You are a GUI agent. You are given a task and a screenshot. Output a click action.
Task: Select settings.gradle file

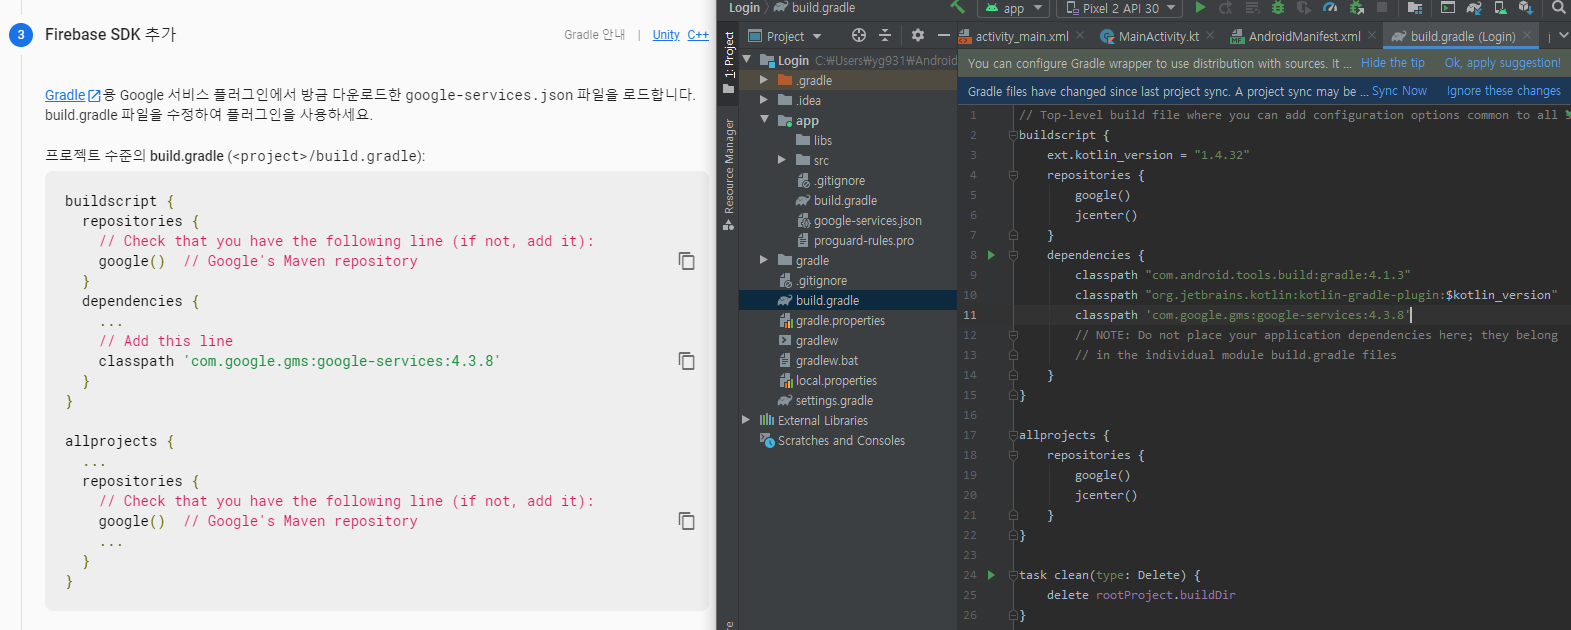tap(825, 401)
